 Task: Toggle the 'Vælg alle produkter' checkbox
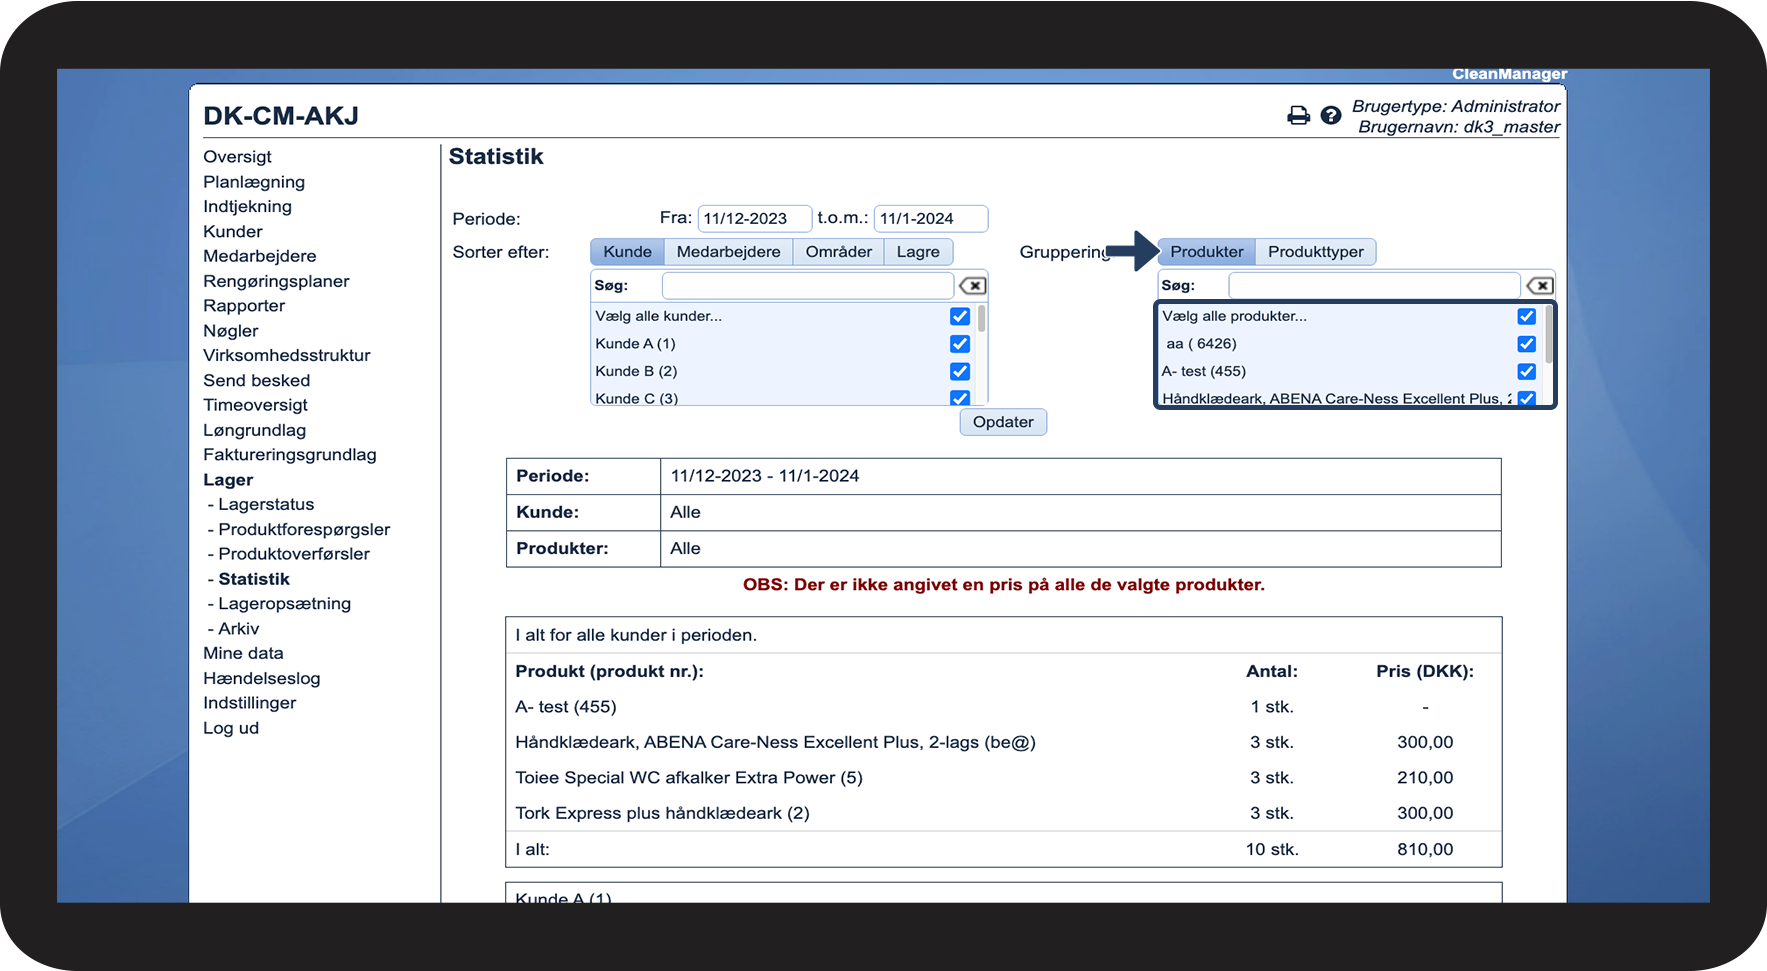point(1526,317)
